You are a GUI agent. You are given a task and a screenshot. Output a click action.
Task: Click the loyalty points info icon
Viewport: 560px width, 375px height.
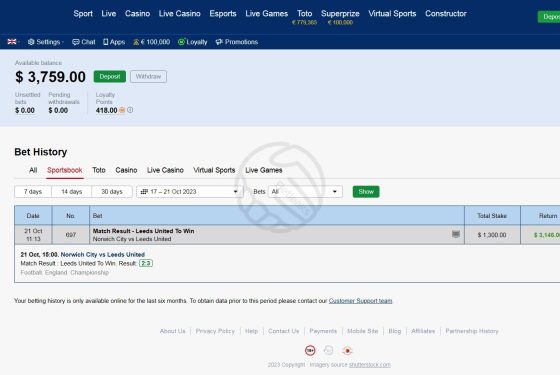(x=130, y=110)
